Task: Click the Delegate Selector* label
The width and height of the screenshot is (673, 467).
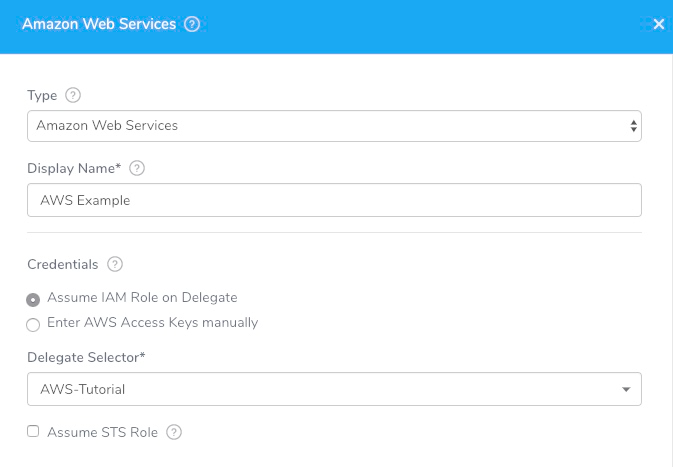Action: 86,357
